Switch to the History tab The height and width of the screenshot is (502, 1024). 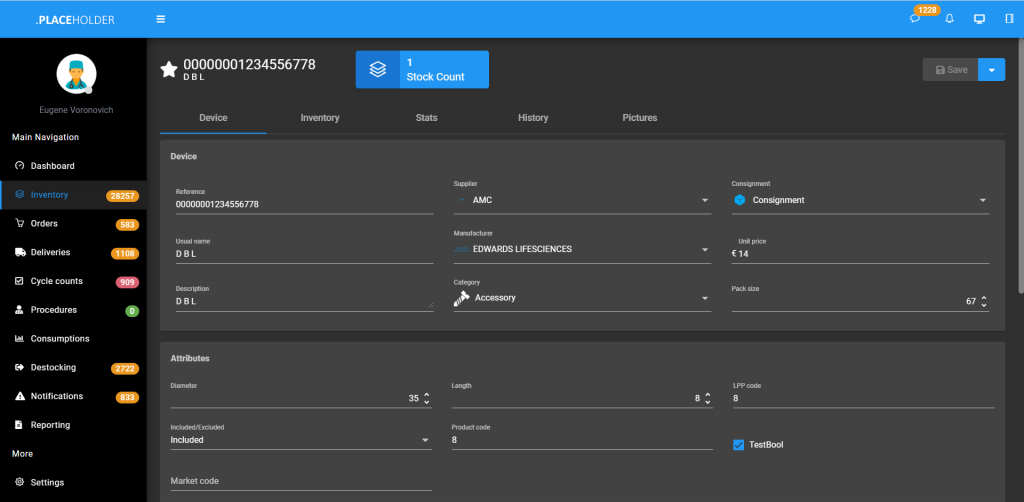coord(532,118)
